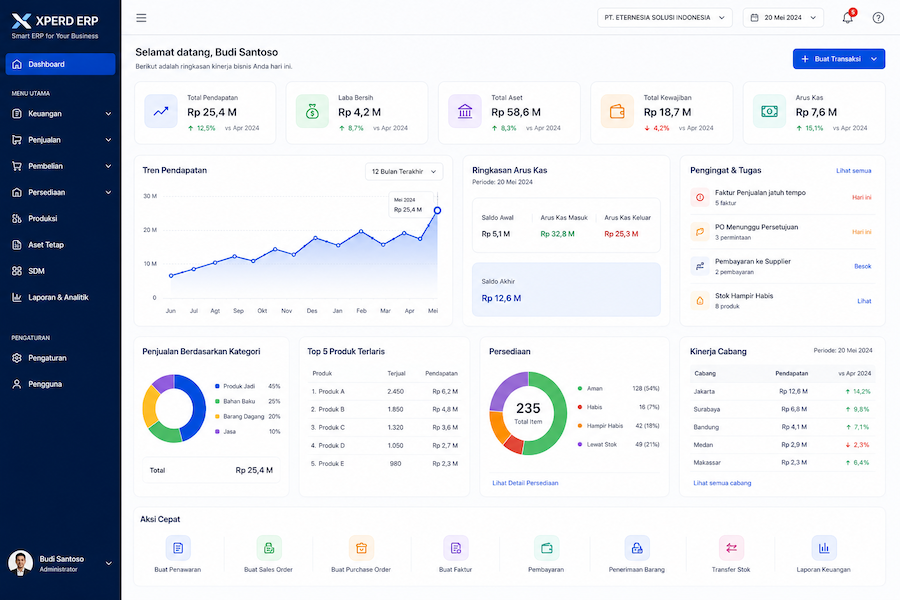The height and width of the screenshot is (600, 900).
Task: Open the 12 Bulan Terakhir dropdown
Action: [404, 171]
